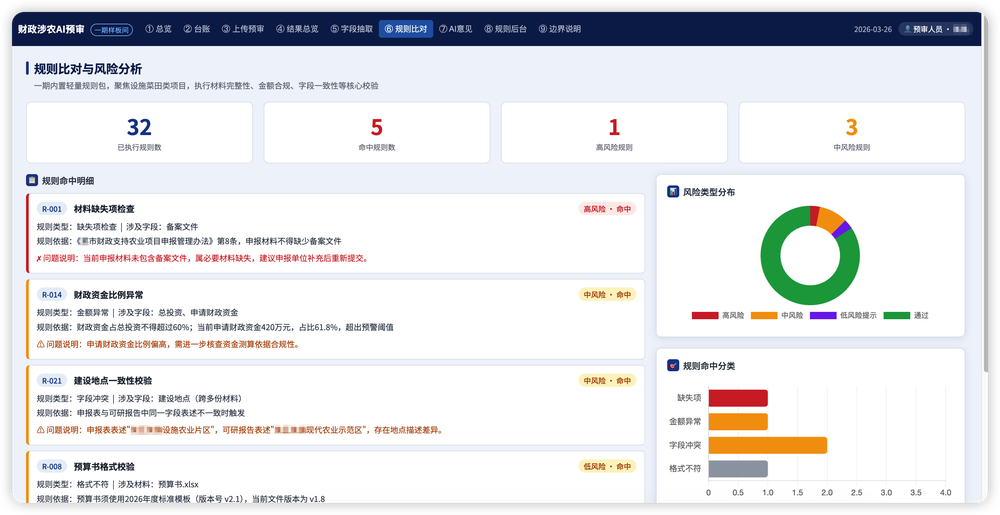Select the ⑤ 字段抽取 tab
This screenshot has width=1000, height=515.
pyautogui.click(x=351, y=29)
